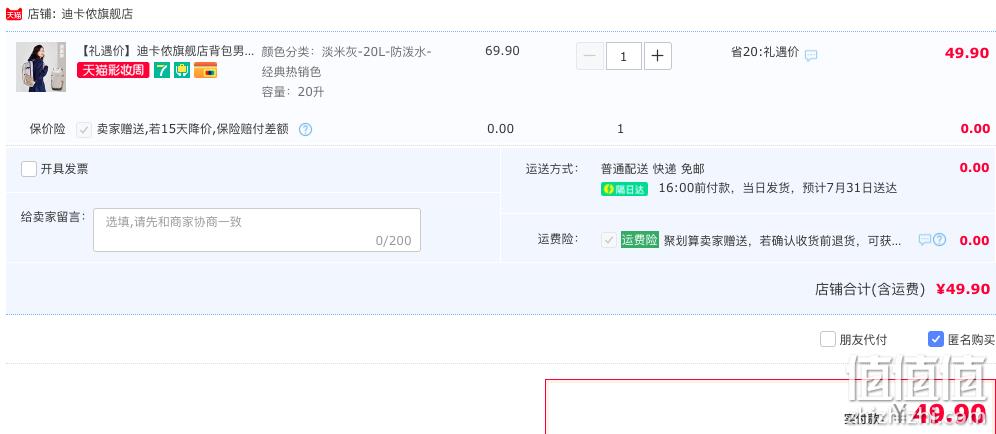
Task: Click the help question icon in 运费险 row
Action: click(939, 240)
